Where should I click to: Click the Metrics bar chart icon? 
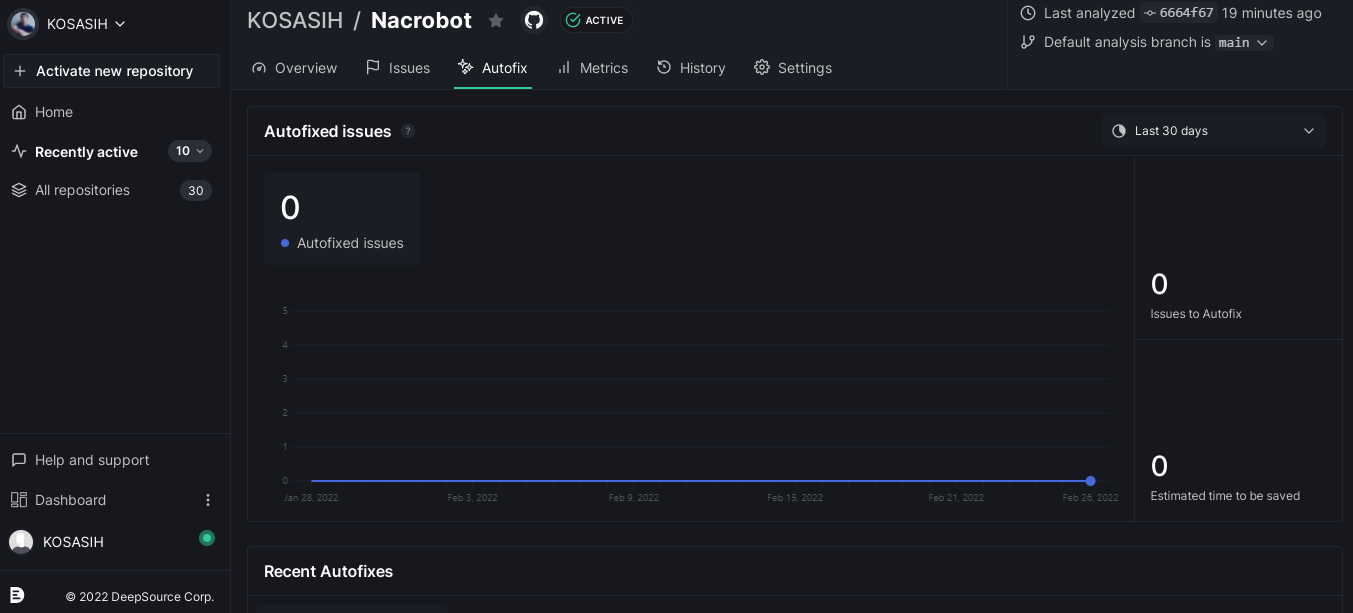[564, 67]
